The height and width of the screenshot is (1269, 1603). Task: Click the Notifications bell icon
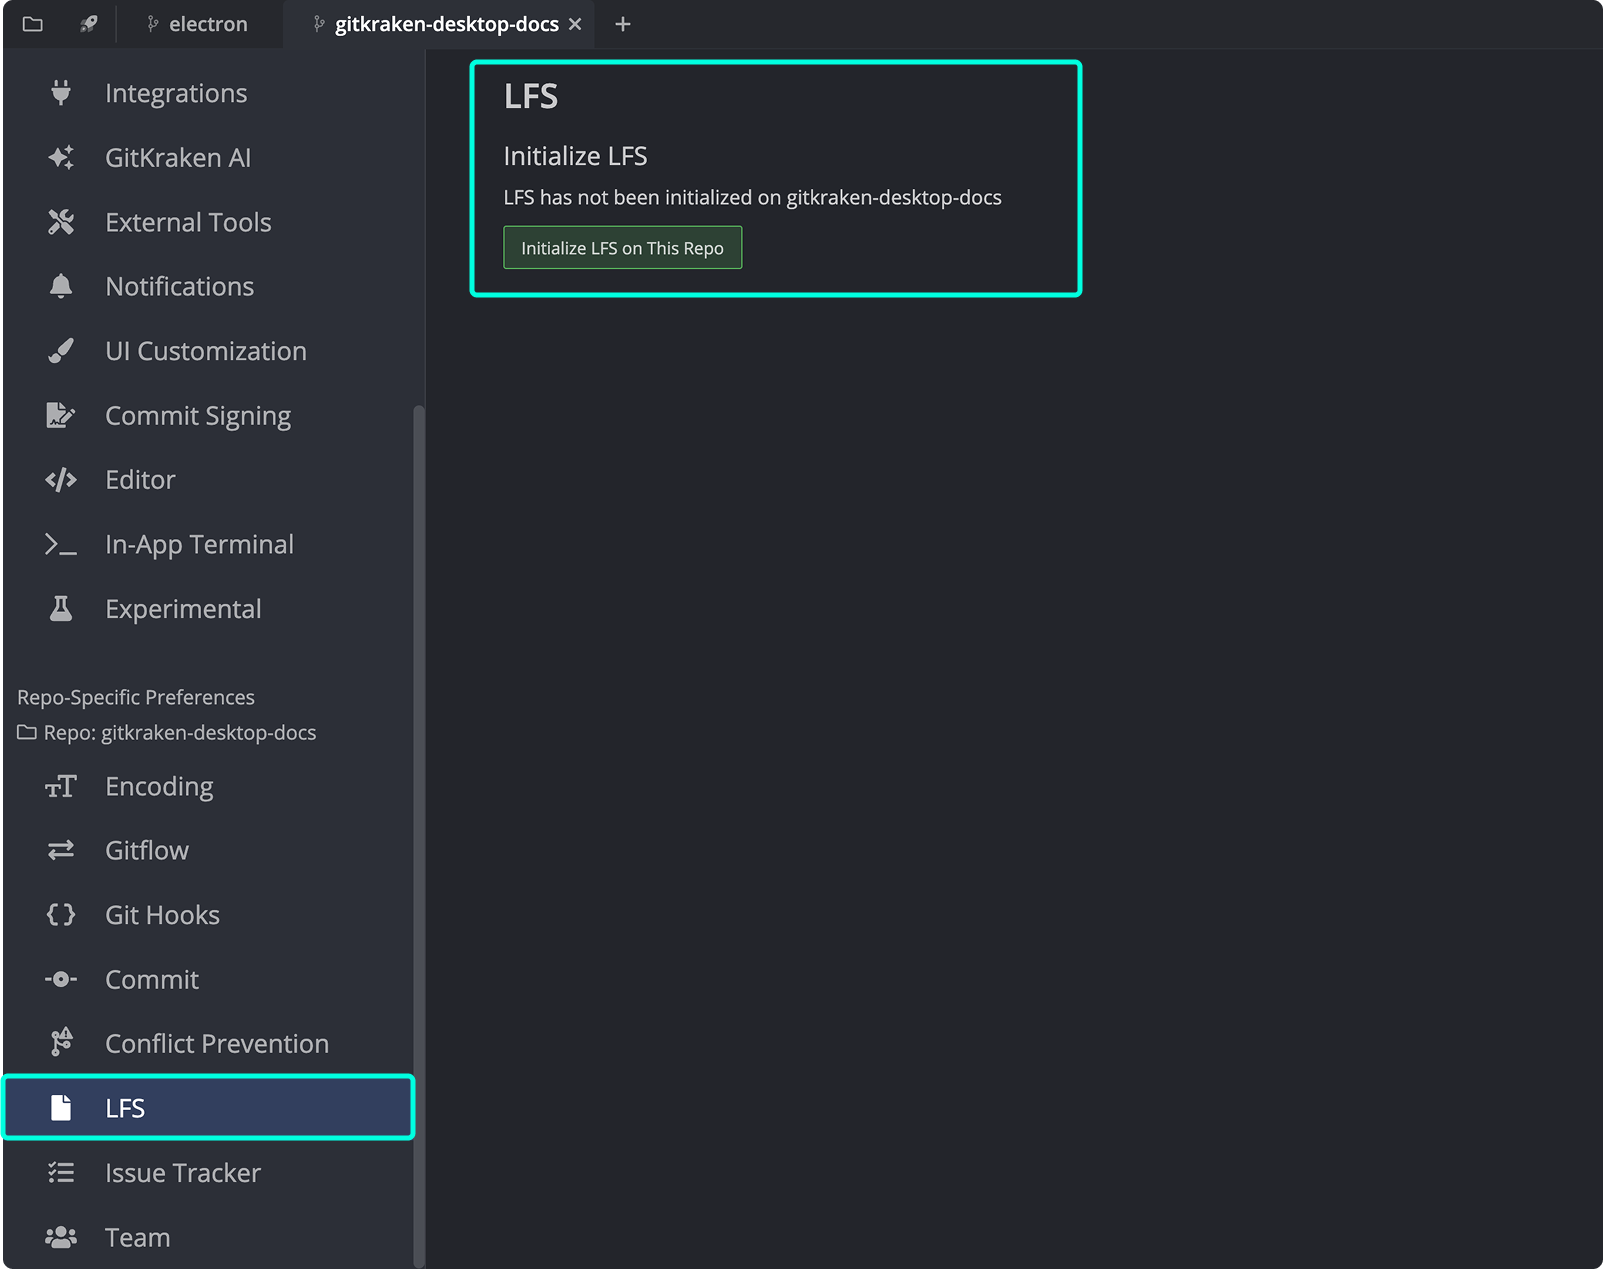tap(60, 286)
